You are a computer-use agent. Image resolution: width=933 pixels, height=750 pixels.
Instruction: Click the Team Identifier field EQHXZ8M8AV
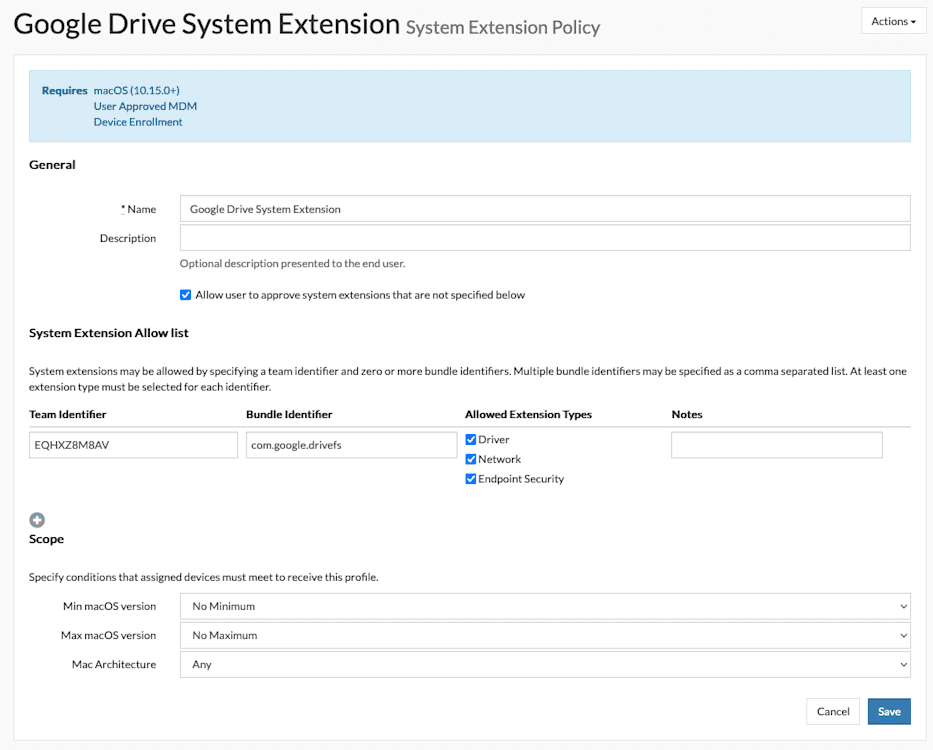coord(133,445)
